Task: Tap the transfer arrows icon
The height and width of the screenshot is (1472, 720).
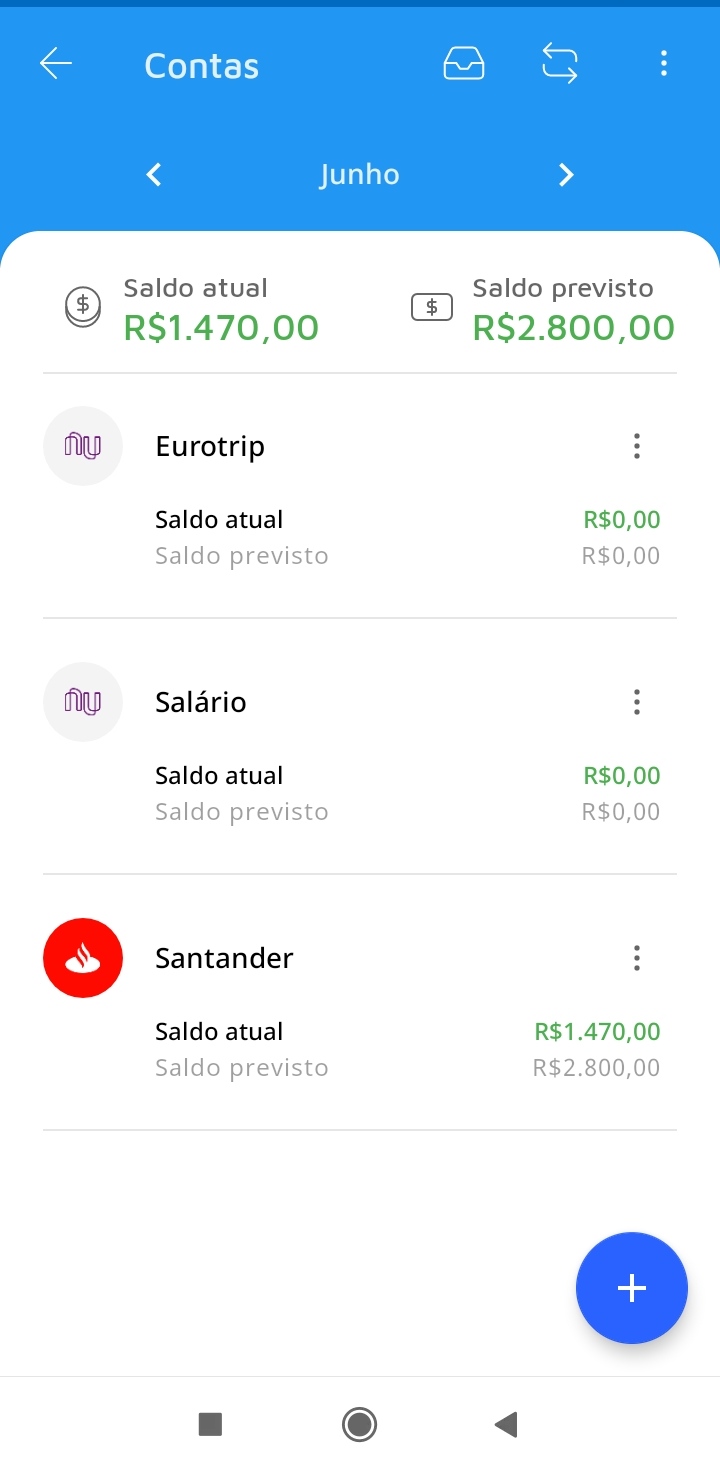Action: [x=560, y=65]
